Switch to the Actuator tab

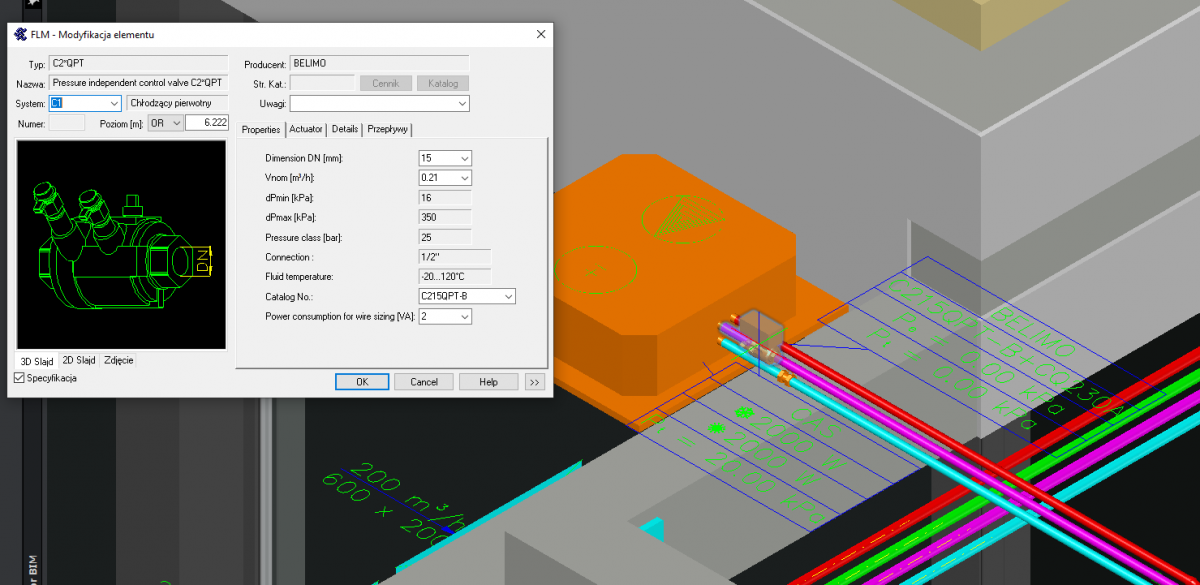click(x=306, y=129)
